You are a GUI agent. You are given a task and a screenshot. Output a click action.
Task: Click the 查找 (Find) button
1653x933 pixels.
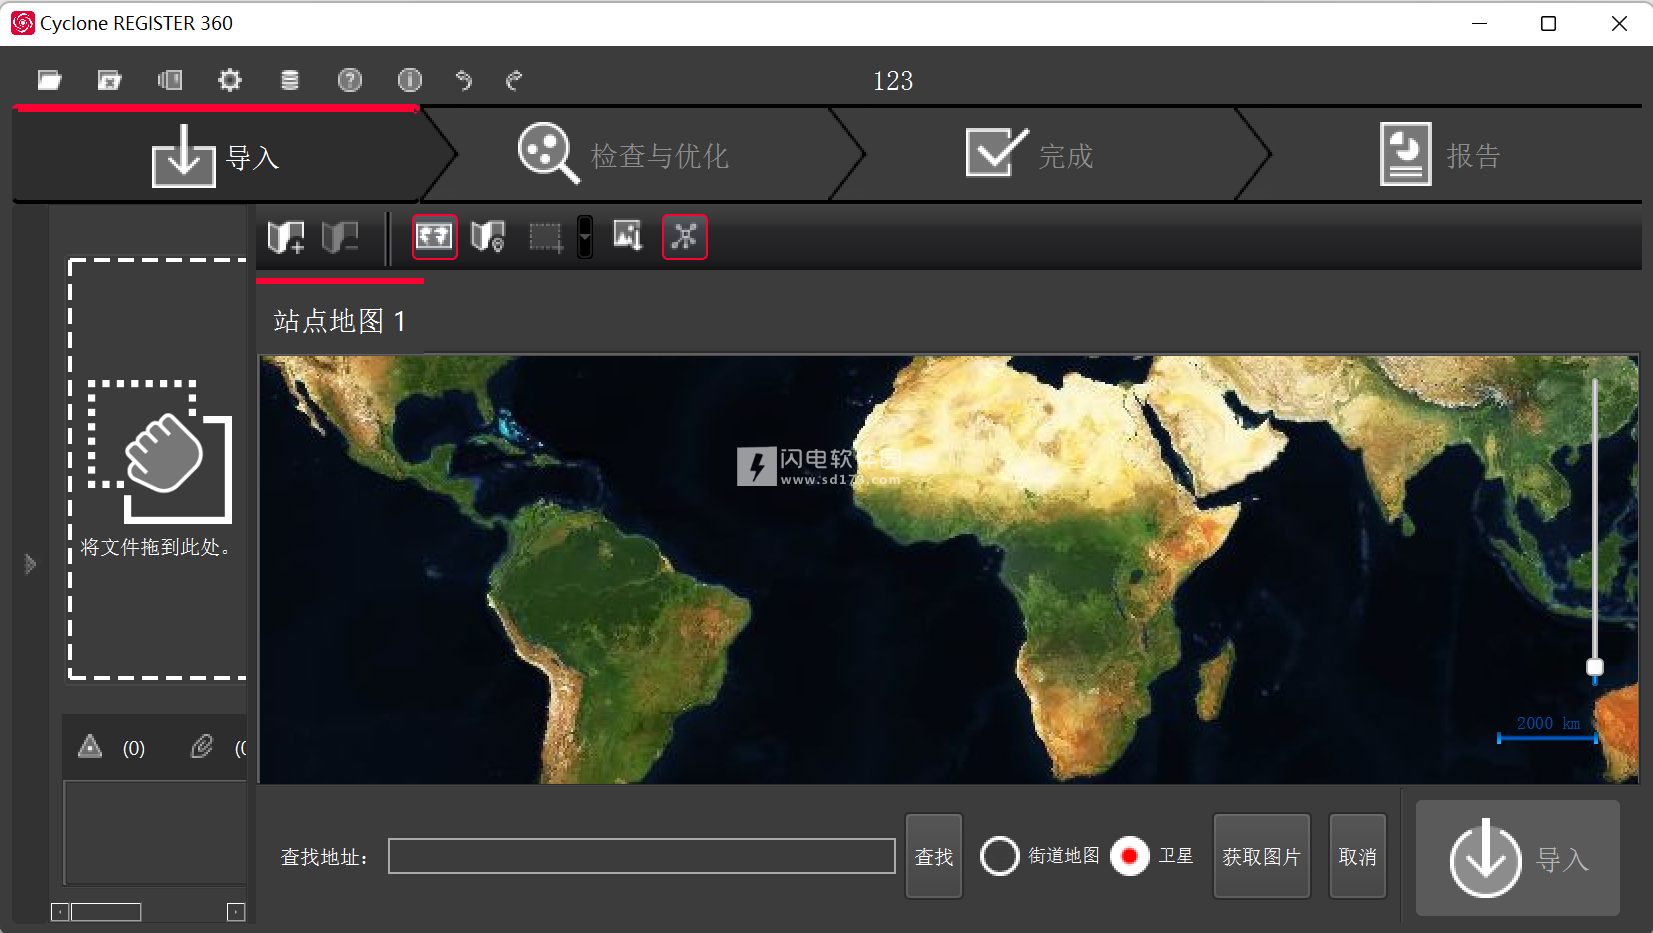933,856
